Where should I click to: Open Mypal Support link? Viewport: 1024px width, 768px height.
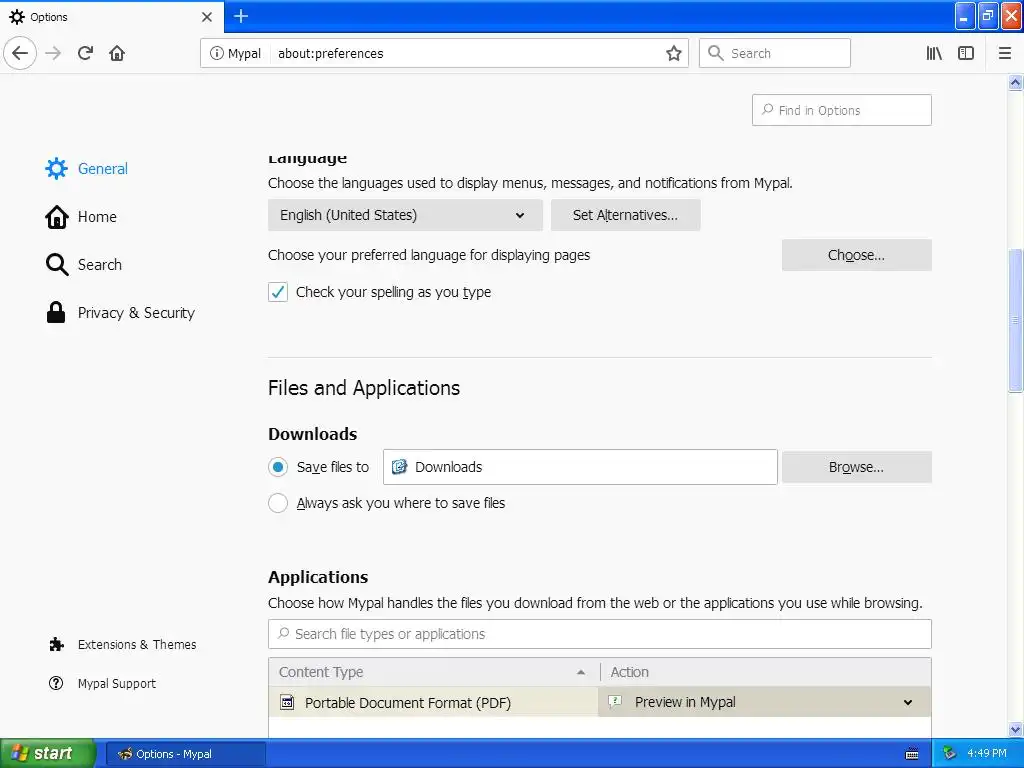103,684
